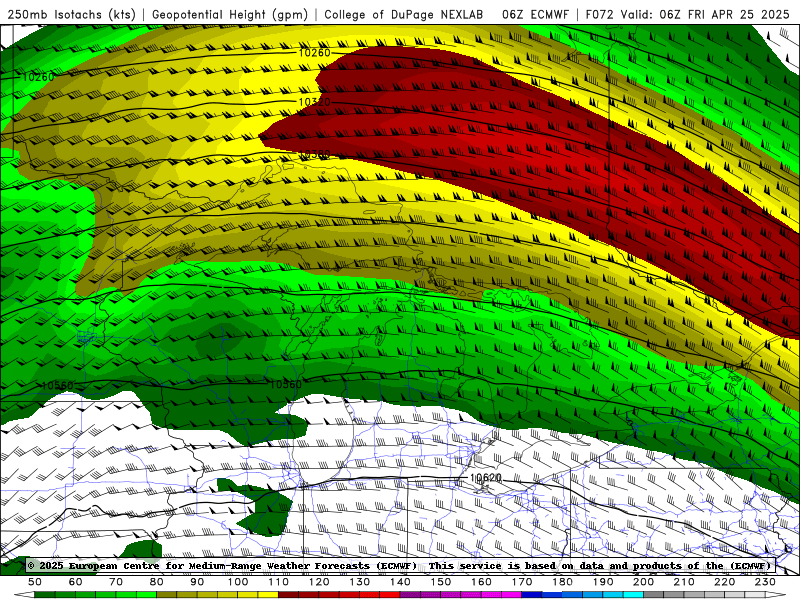Click the '220' value on the color scale

point(724,582)
